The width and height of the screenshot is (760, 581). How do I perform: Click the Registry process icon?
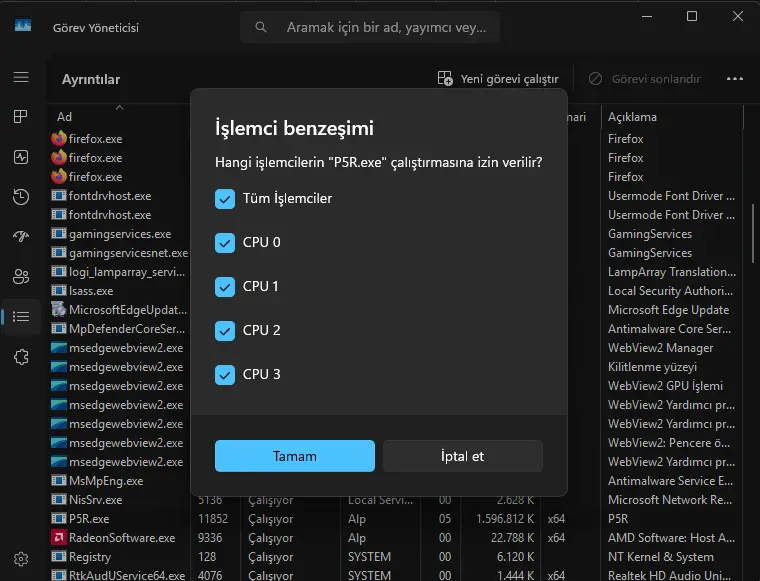(x=59, y=556)
